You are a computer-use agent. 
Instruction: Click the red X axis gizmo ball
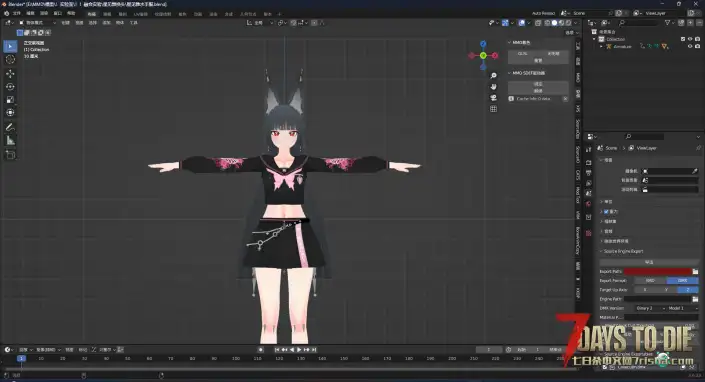[495, 56]
